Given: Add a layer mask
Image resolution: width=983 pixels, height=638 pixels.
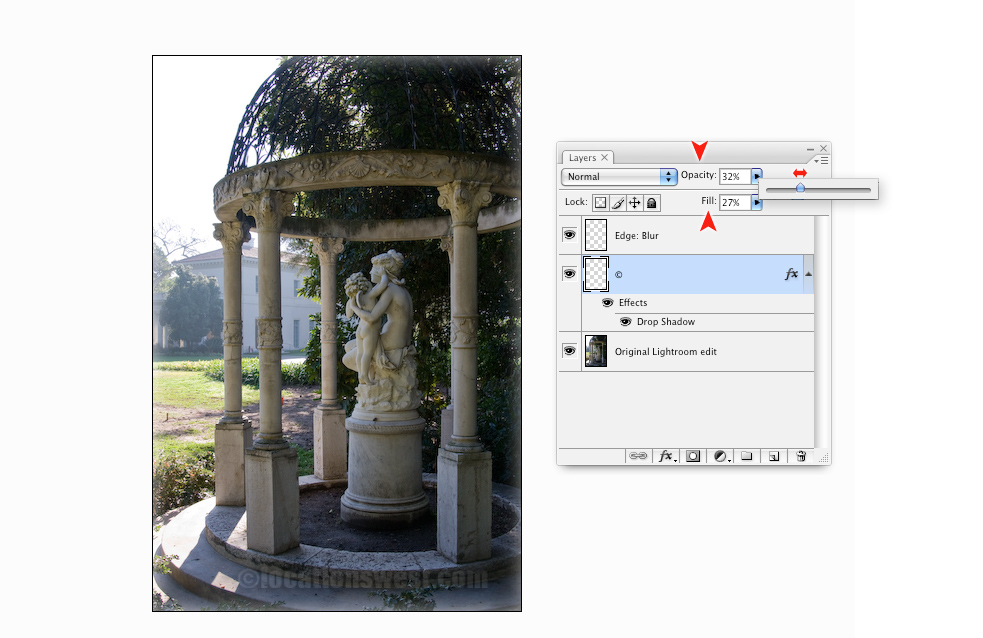Looking at the screenshot, I should [694, 457].
